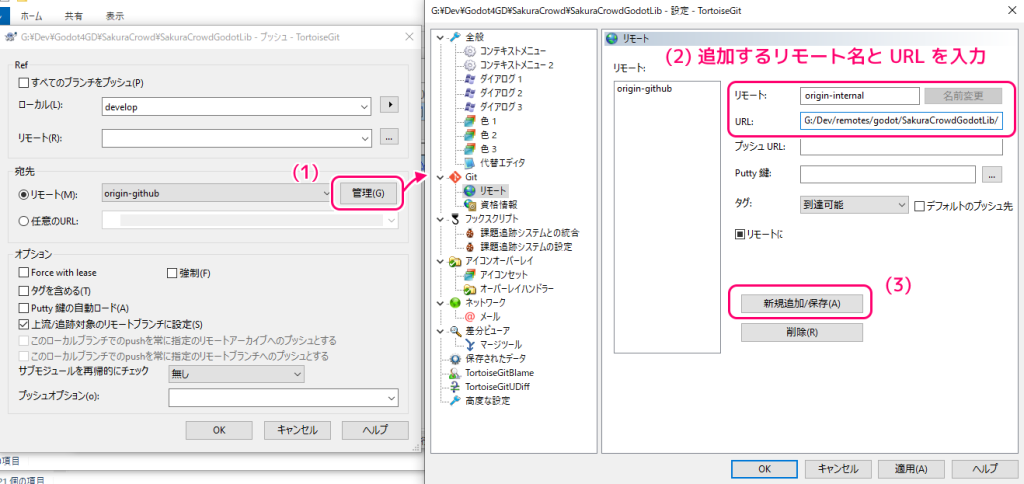Toggle the Force with lease checkbox
This screenshot has width=1024, height=484.
point(24,272)
